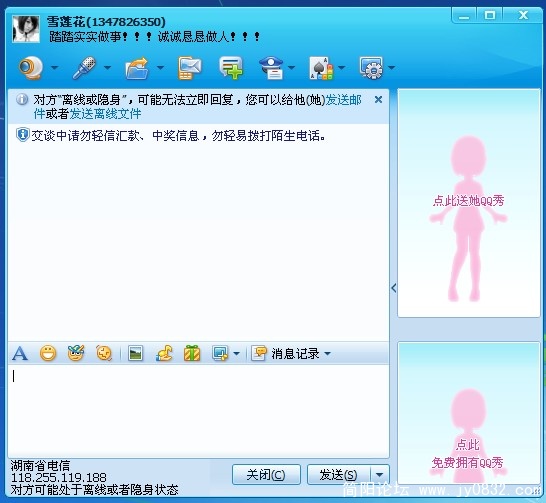
Task: Open the magic emoticon icon
Action: [76, 353]
